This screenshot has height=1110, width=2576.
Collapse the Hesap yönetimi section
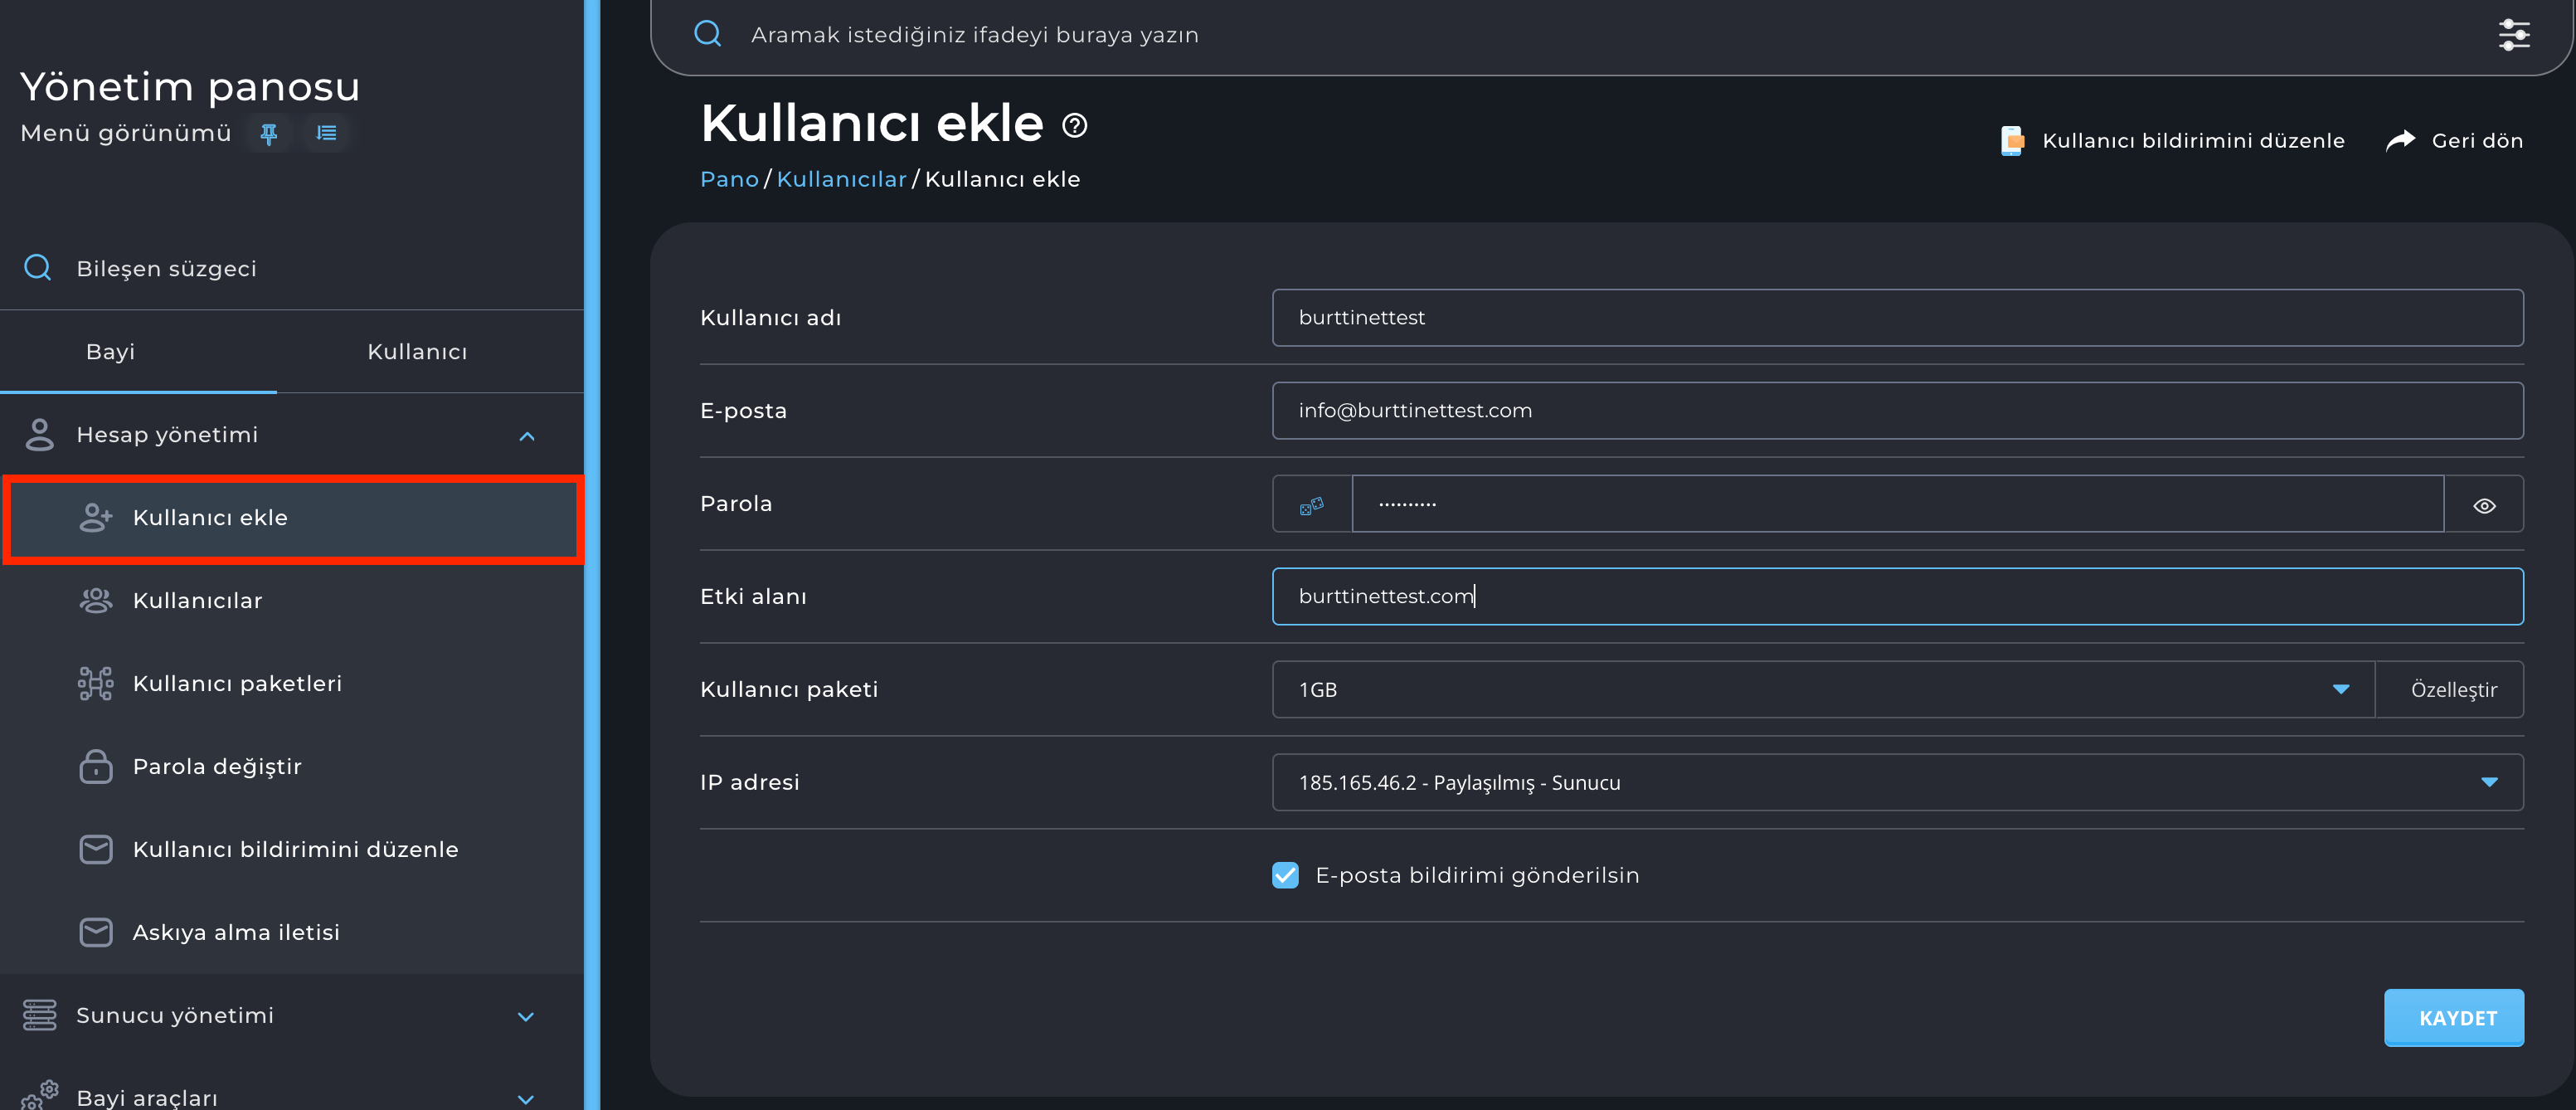coord(527,436)
